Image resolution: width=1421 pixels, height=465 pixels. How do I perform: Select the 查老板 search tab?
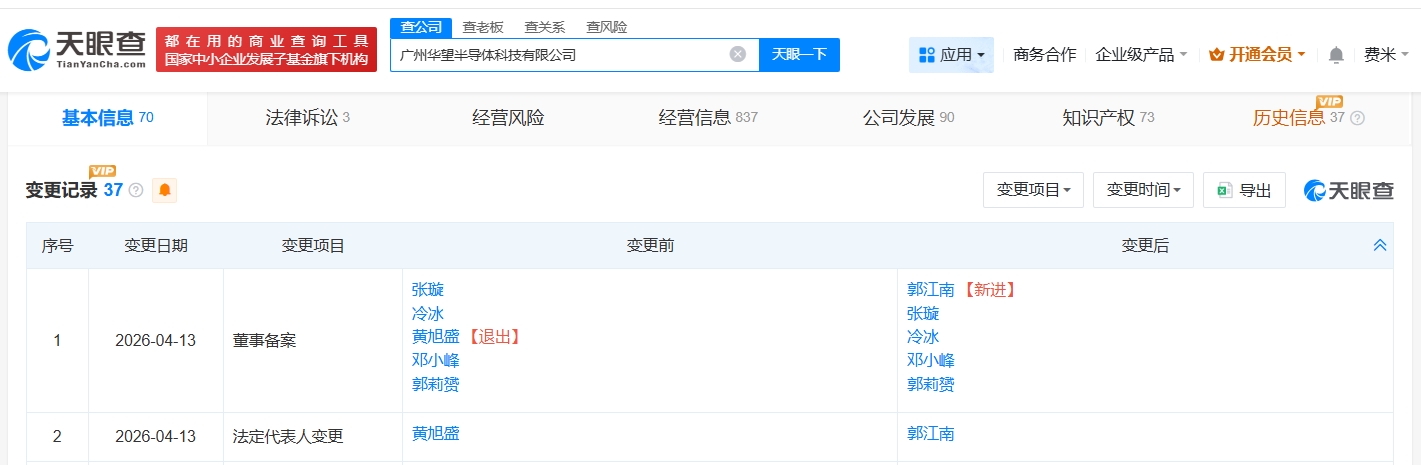(483, 27)
